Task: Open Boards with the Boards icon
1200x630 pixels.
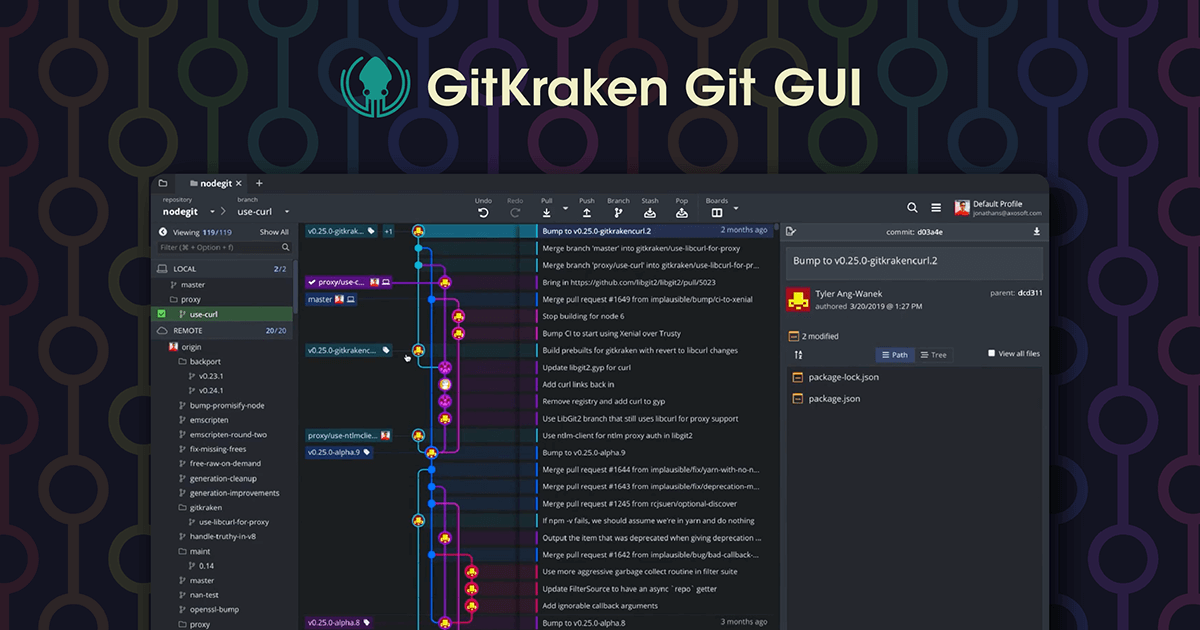Action: 716,213
